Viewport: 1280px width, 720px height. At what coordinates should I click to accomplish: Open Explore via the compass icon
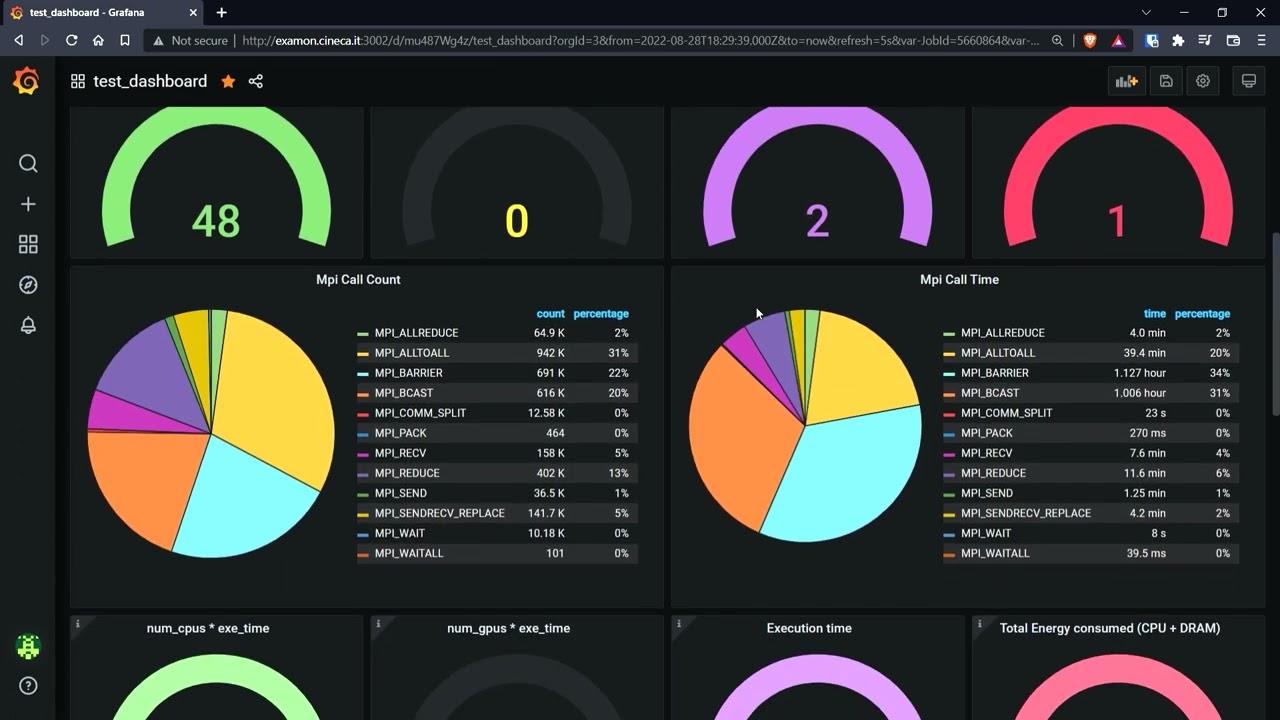[x=28, y=285]
